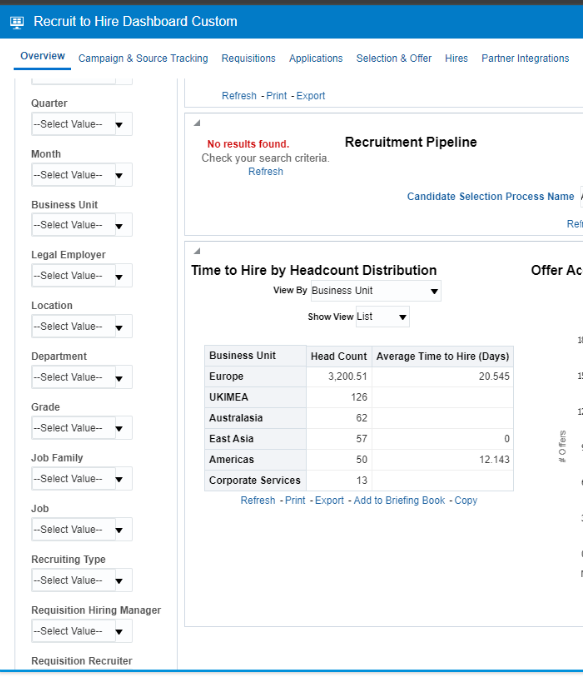
Task: Collapse the Recruitment Pipeline section triangle
Action: click(x=197, y=123)
